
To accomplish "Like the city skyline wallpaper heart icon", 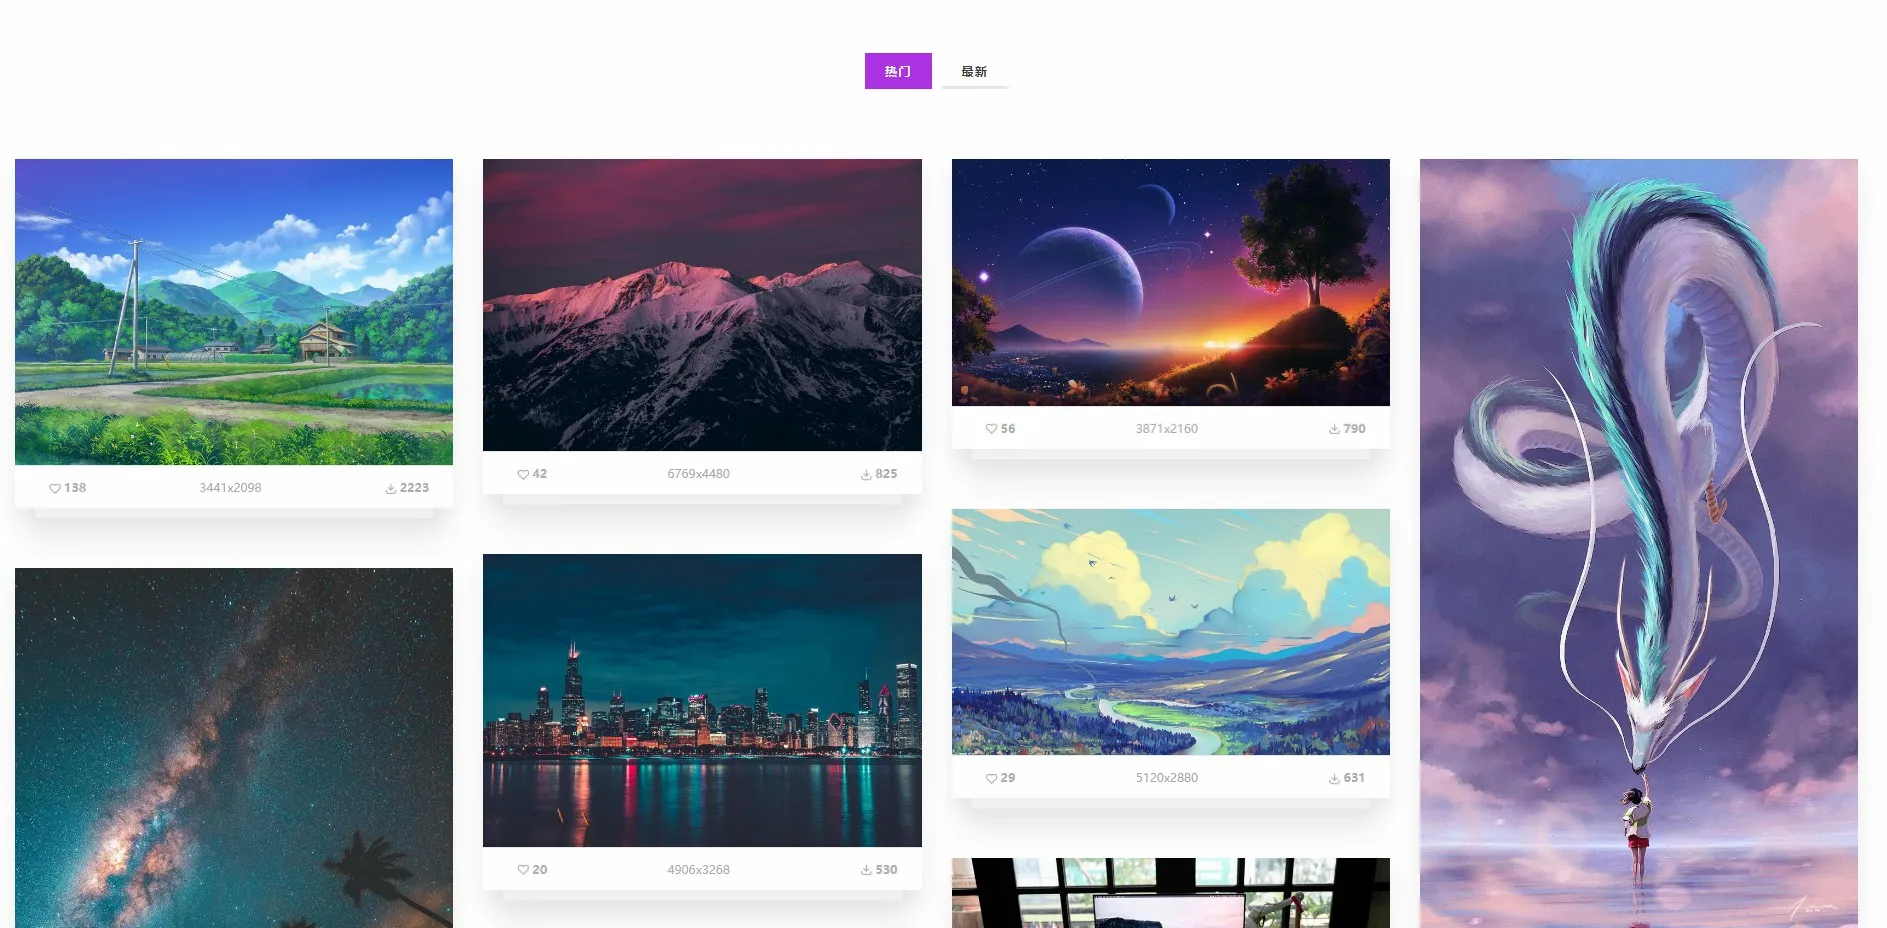I will coord(523,869).
